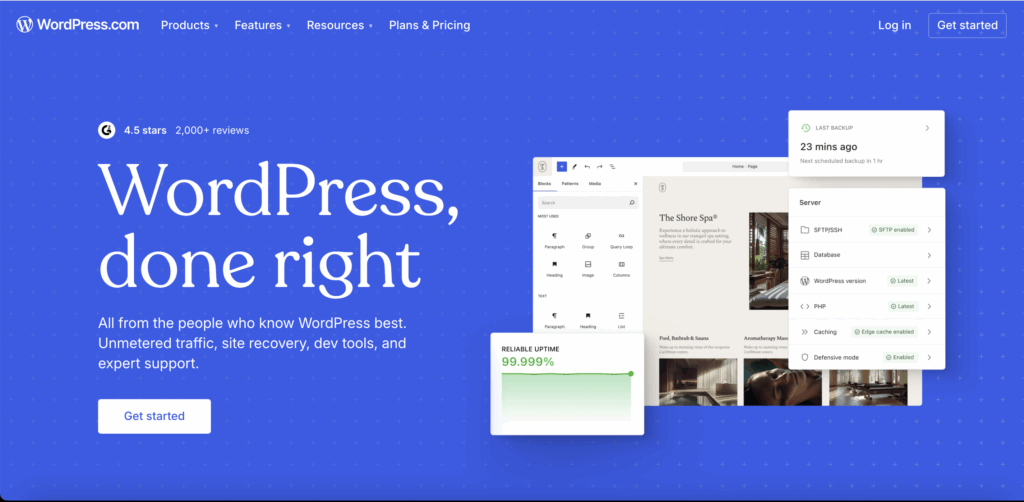The width and height of the screenshot is (1024, 502).
Task: Click the Spa Menu link in preview
Action: pyautogui.click(x=665, y=258)
